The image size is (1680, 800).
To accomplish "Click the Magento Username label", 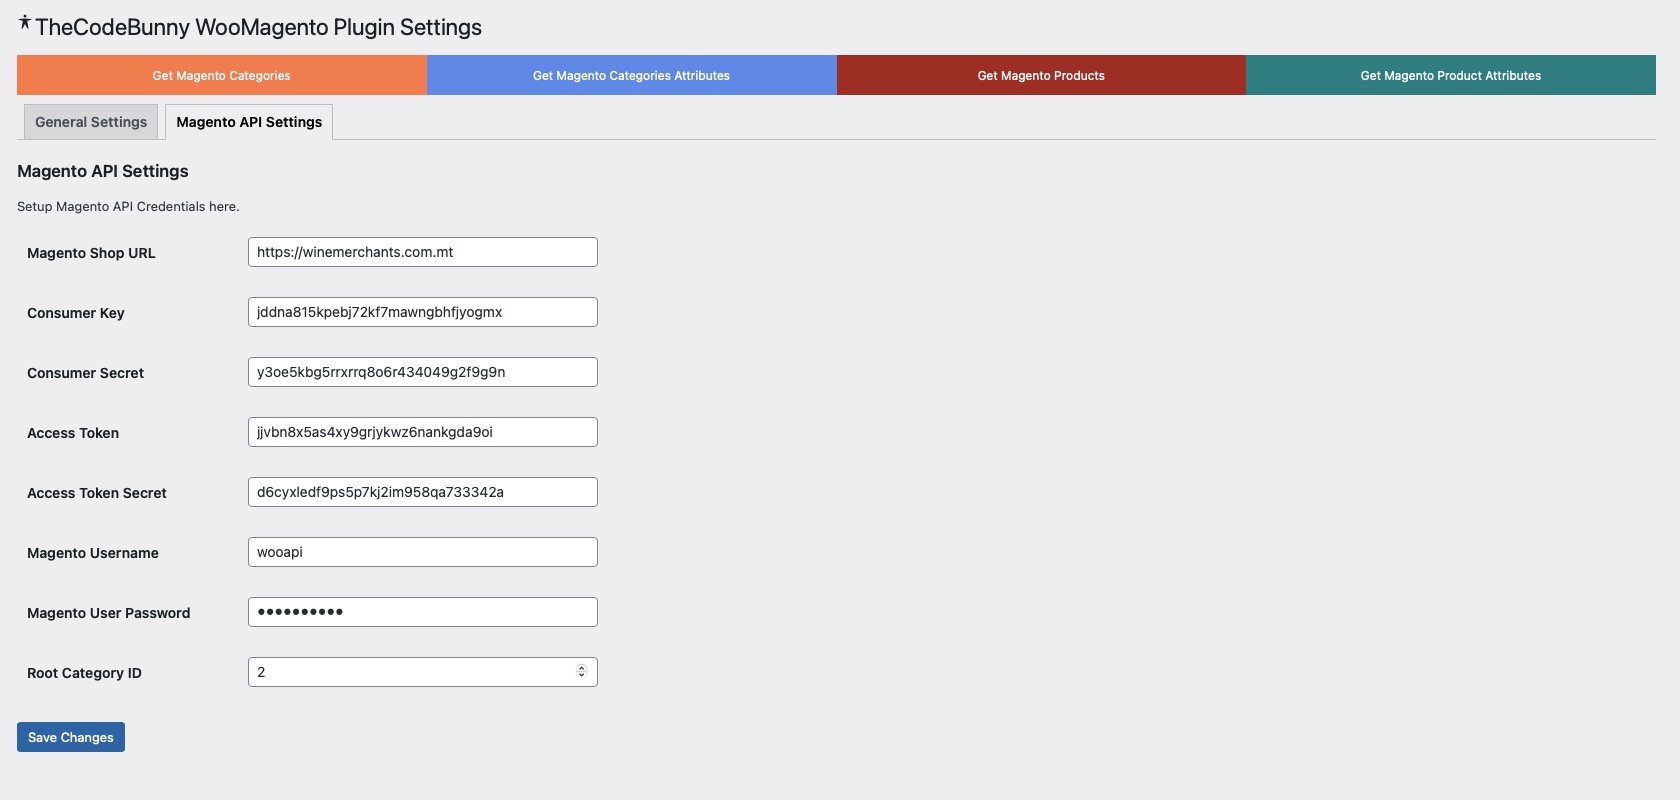I will 93,553.
